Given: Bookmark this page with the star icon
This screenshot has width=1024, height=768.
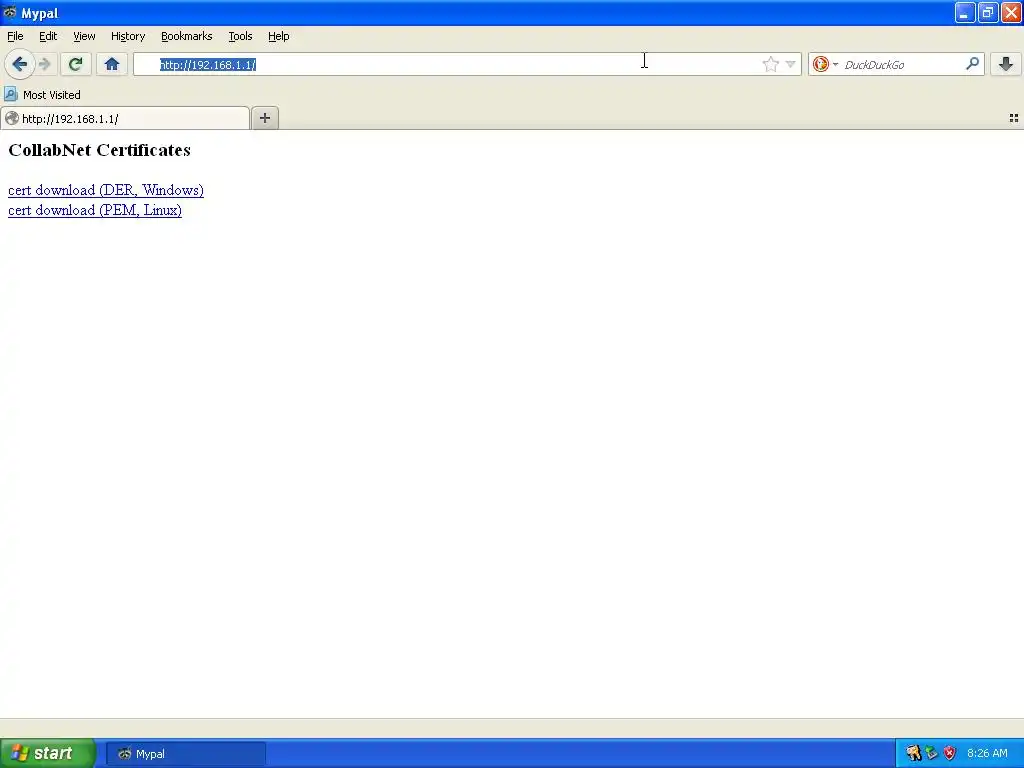Looking at the screenshot, I should 771,64.
